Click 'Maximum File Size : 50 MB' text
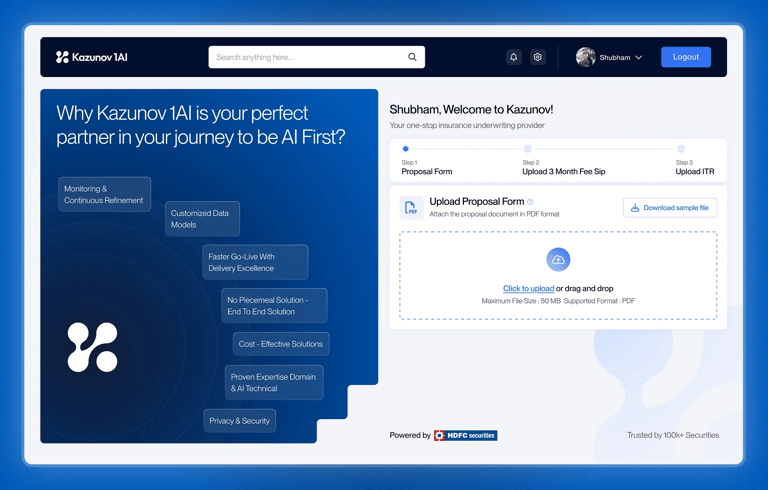Viewport: 768px width, 490px height. click(x=521, y=301)
